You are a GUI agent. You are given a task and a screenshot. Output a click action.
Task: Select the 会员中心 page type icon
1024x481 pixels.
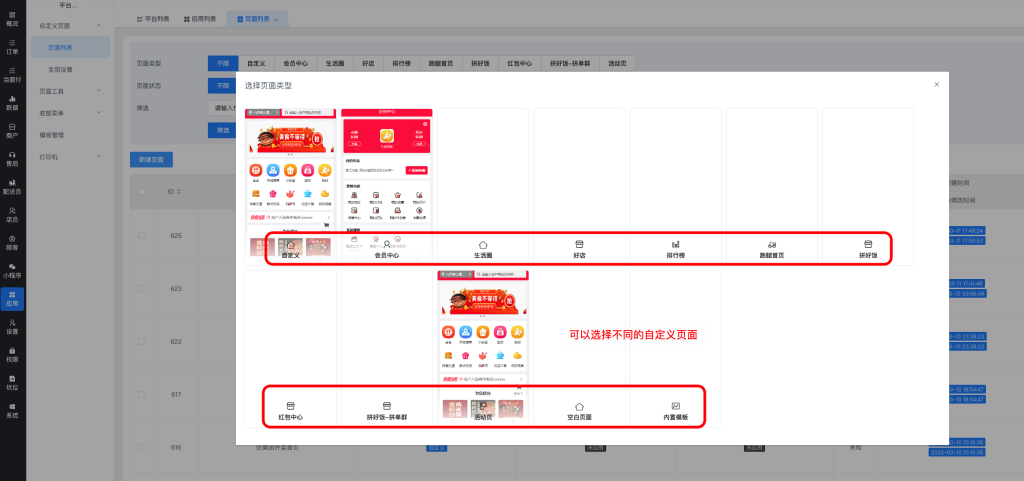click(386, 244)
